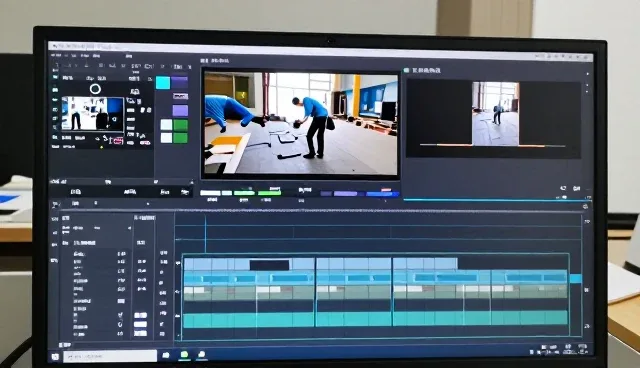Click the narrow vertical video in right monitor

(x=496, y=113)
